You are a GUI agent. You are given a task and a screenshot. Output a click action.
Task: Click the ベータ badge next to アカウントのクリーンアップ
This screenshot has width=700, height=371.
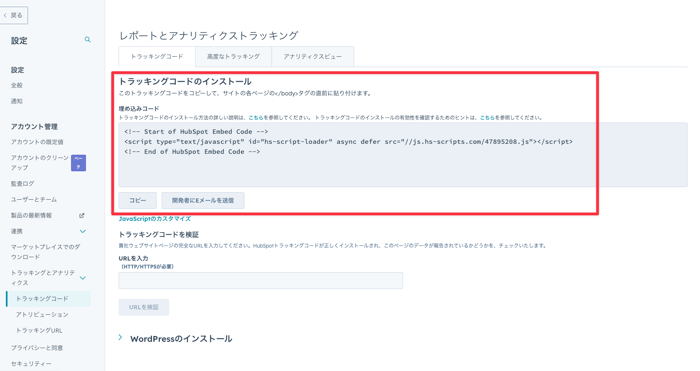pos(79,163)
